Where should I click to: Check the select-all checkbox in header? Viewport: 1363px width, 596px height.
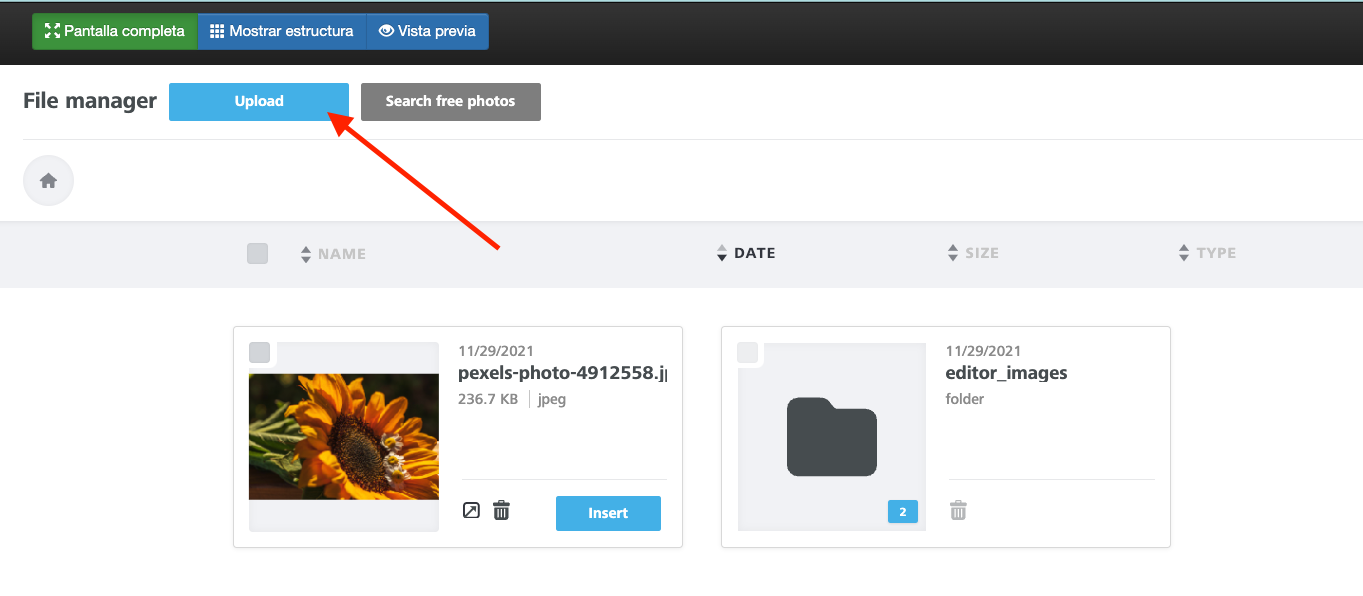[x=258, y=253]
